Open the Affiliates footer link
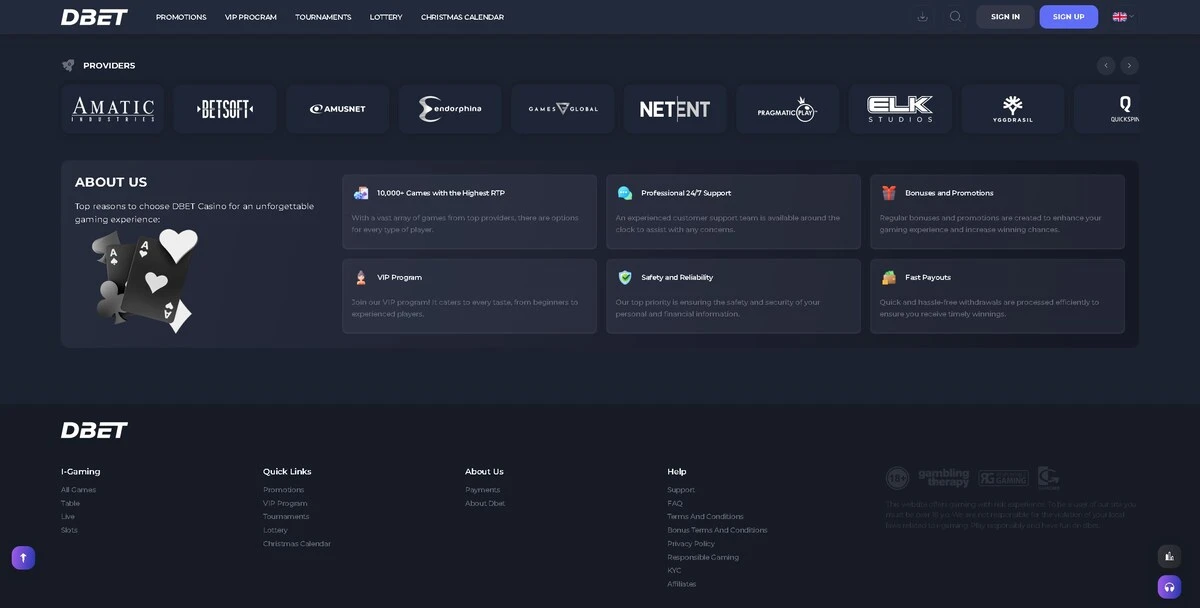The height and width of the screenshot is (608, 1200). (x=681, y=584)
